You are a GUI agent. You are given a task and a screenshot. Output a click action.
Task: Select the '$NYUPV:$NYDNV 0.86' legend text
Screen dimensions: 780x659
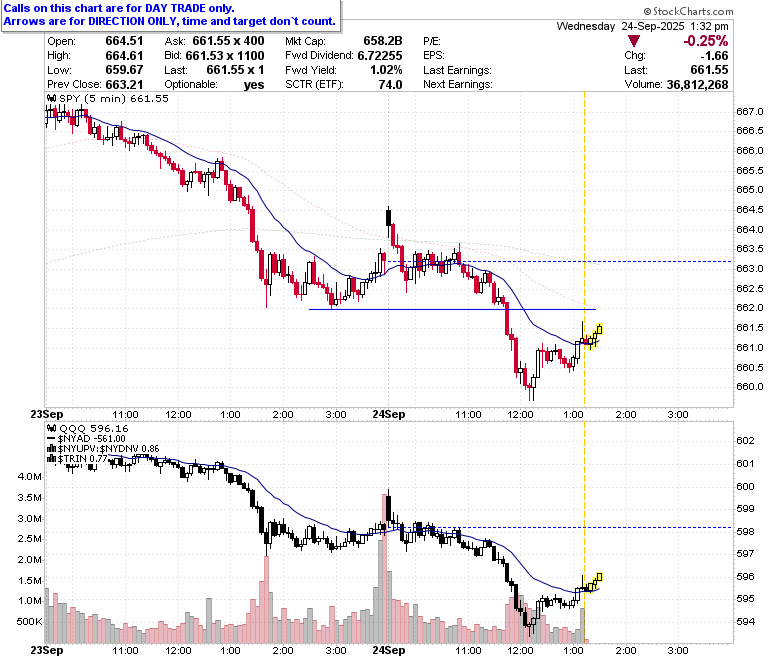[108, 449]
